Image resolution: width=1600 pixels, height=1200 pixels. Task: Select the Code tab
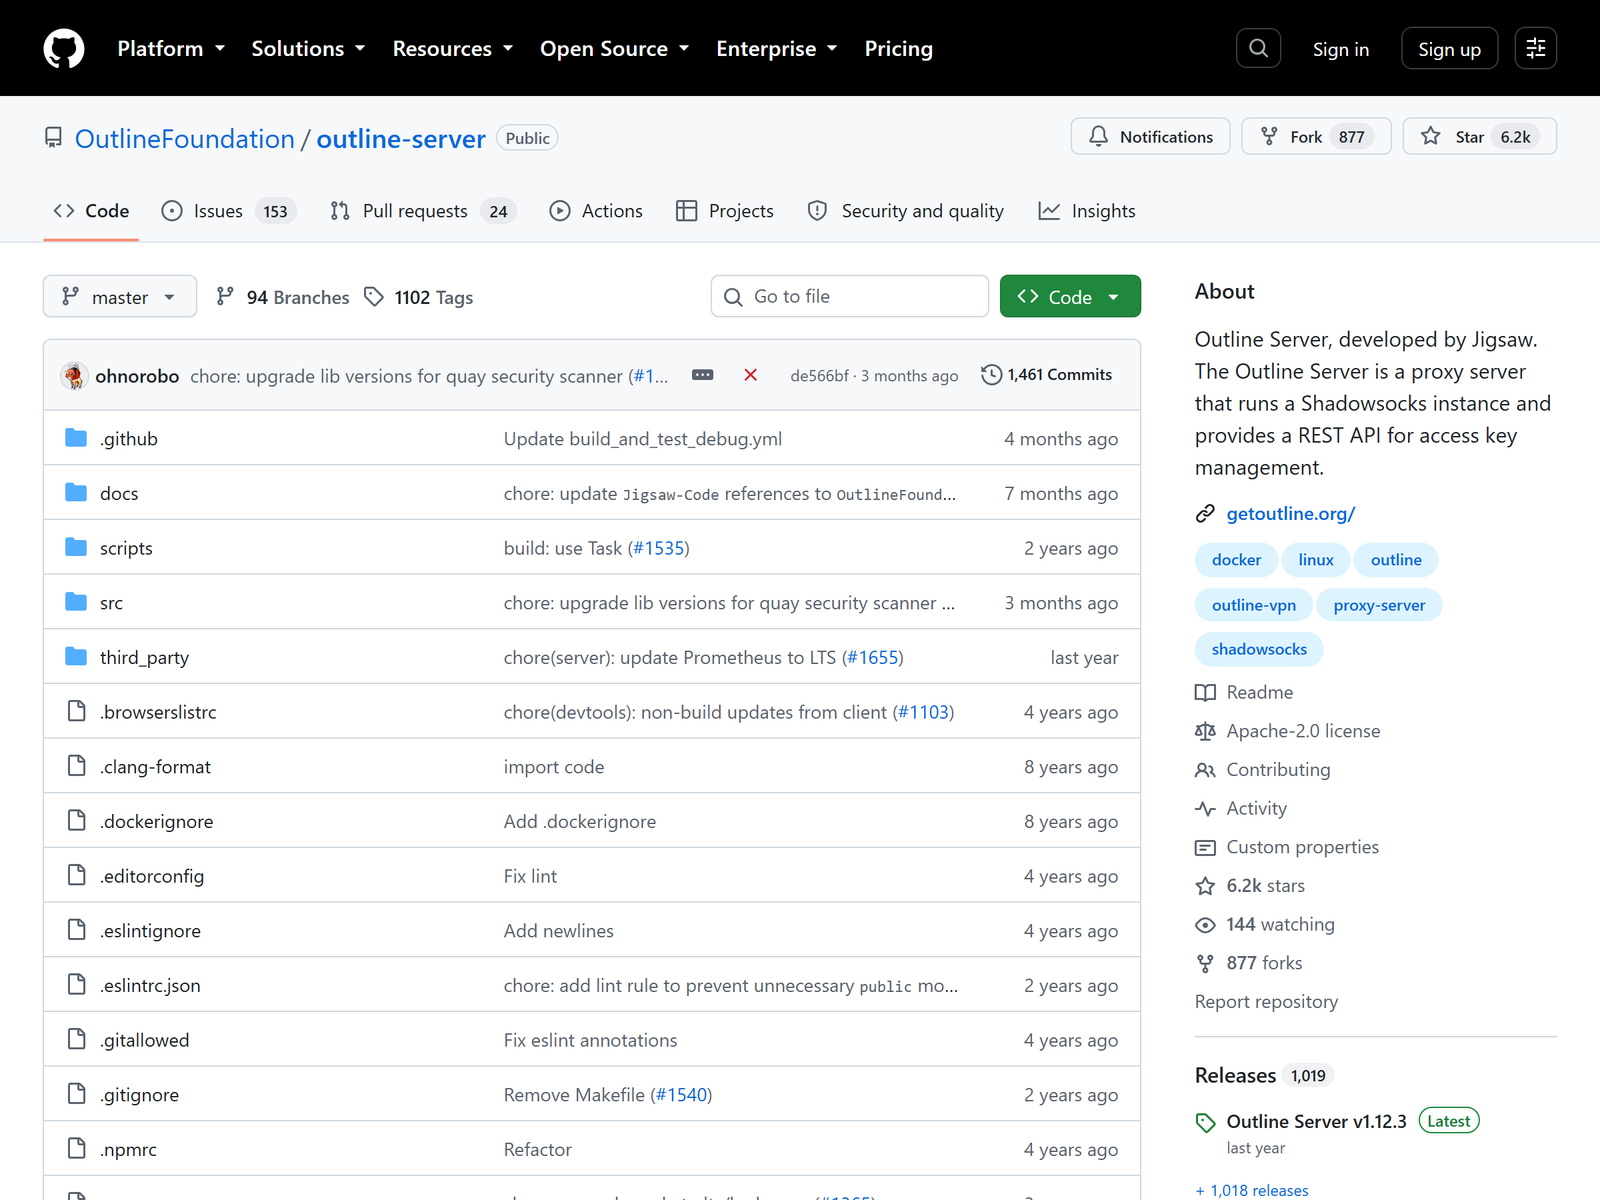[91, 211]
